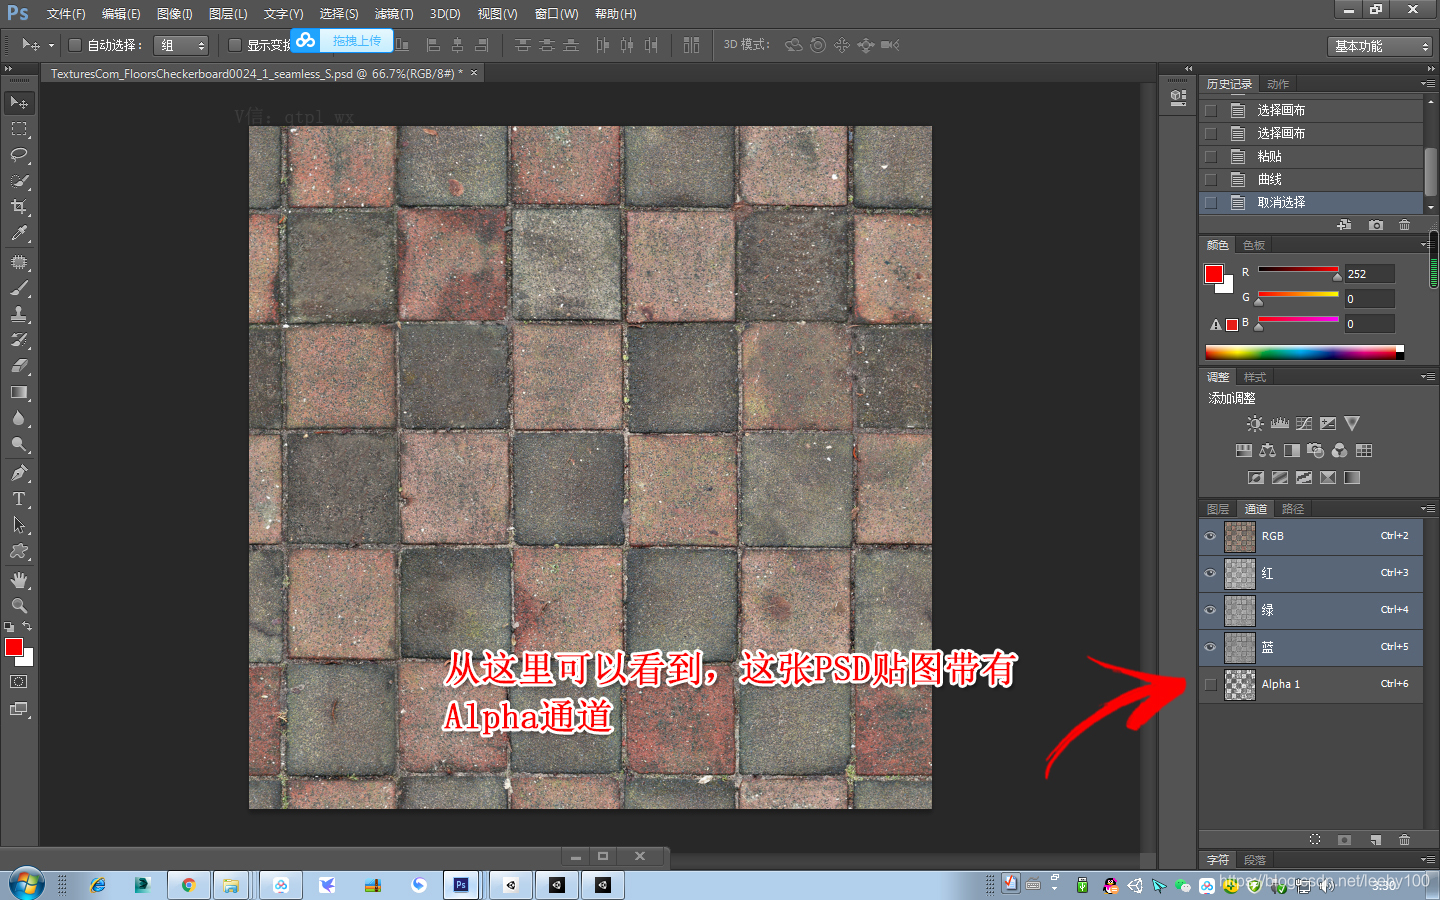Change screen mode icon in toolbox
This screenshot has width=1440, height=900.
[x=19, y=709]
